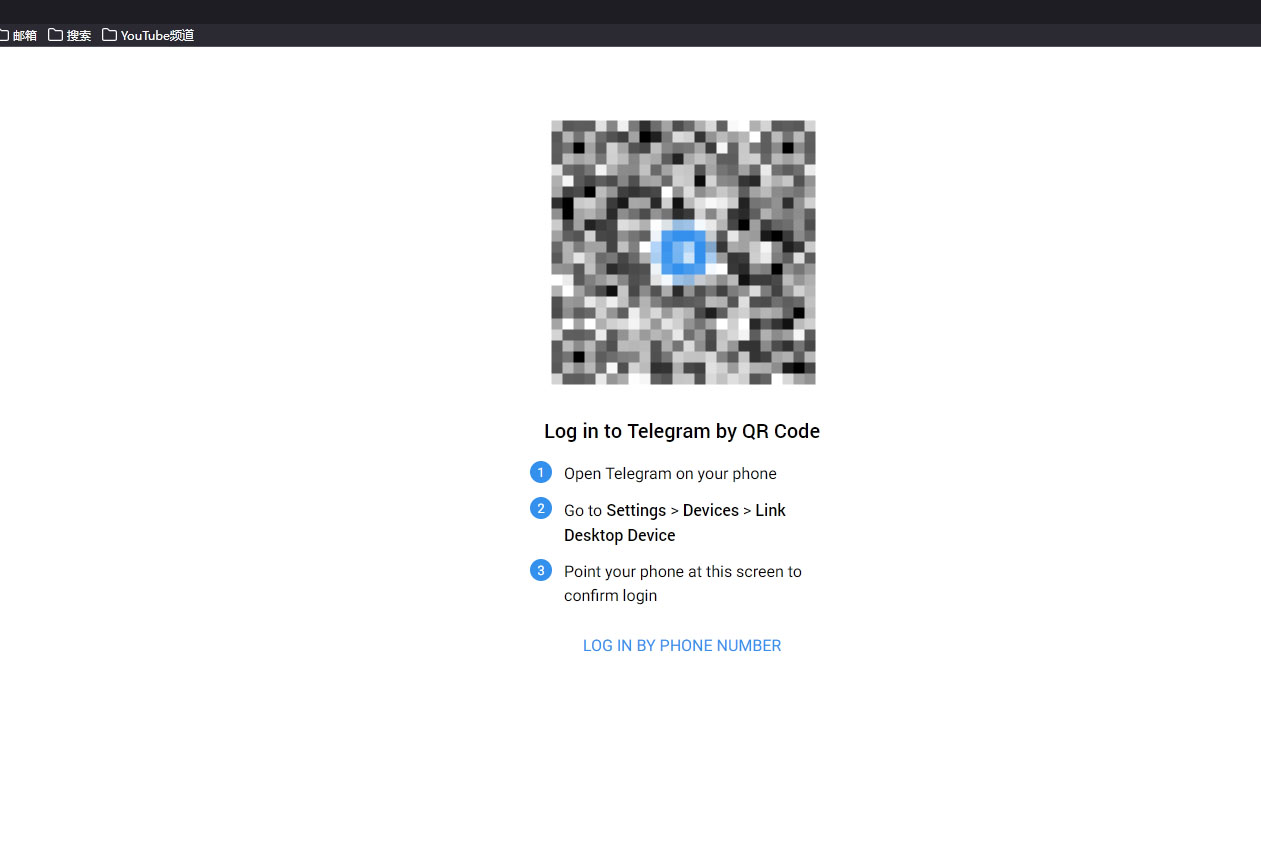Choose LOG IN BY PHONE NUMBER
1261x861 pixels.
coord(682,646)
